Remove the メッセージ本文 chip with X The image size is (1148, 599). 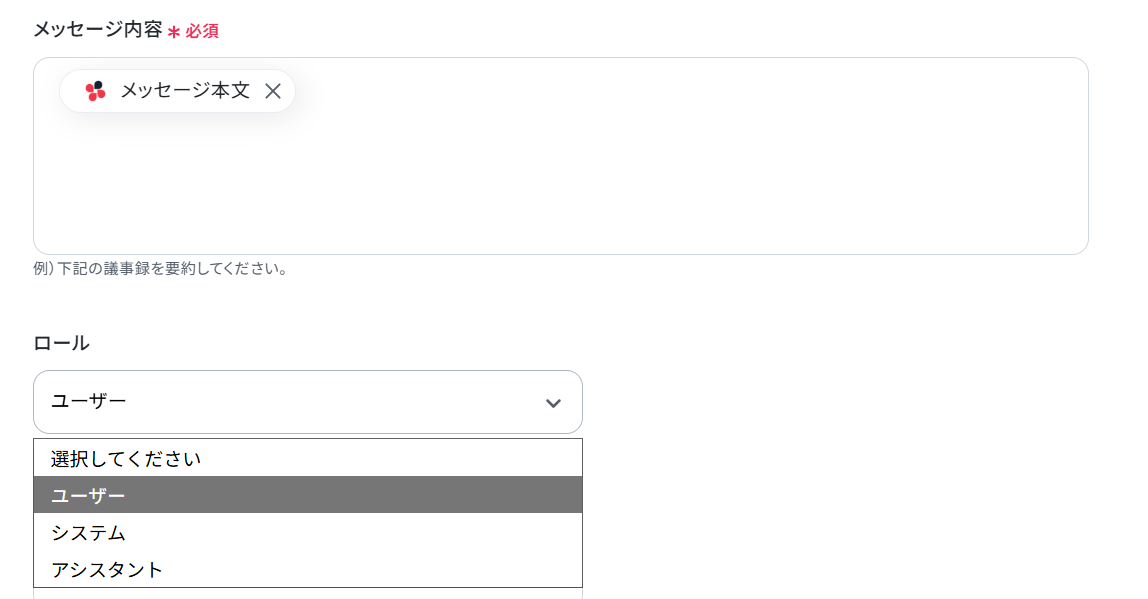click(x=273, y=91)
